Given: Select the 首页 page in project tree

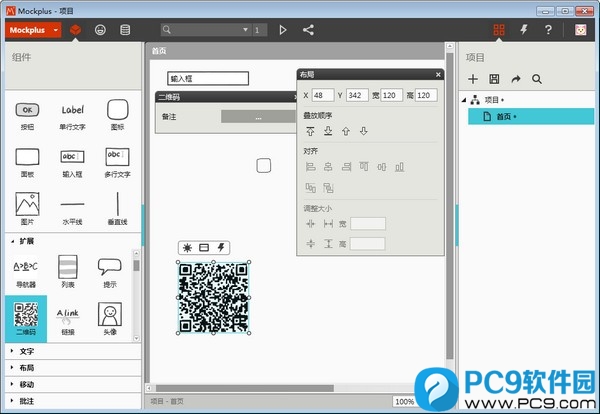Looking at the screenshot, I should point(531,116).
